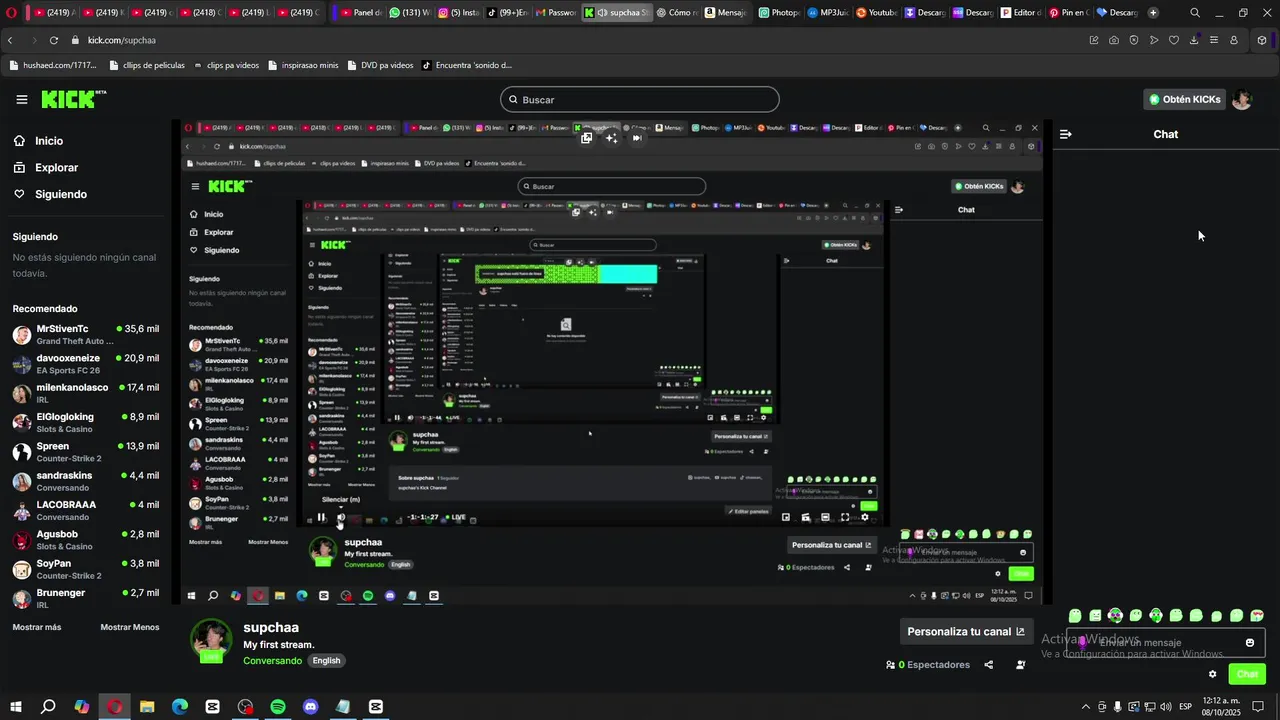Click the Buscar search field
Image resolution: width=1280 pixels, height=720 pixels.
pos(640,99)
